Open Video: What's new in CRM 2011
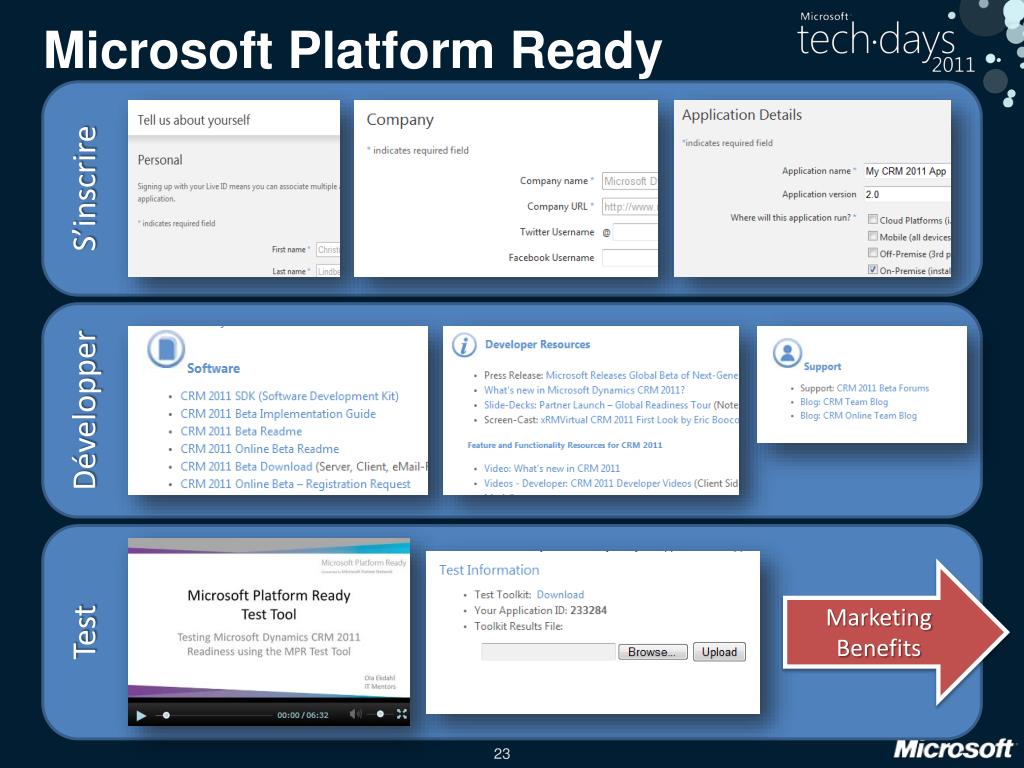The height and width of the screenshot is (768, 1024). coord(552,468)
